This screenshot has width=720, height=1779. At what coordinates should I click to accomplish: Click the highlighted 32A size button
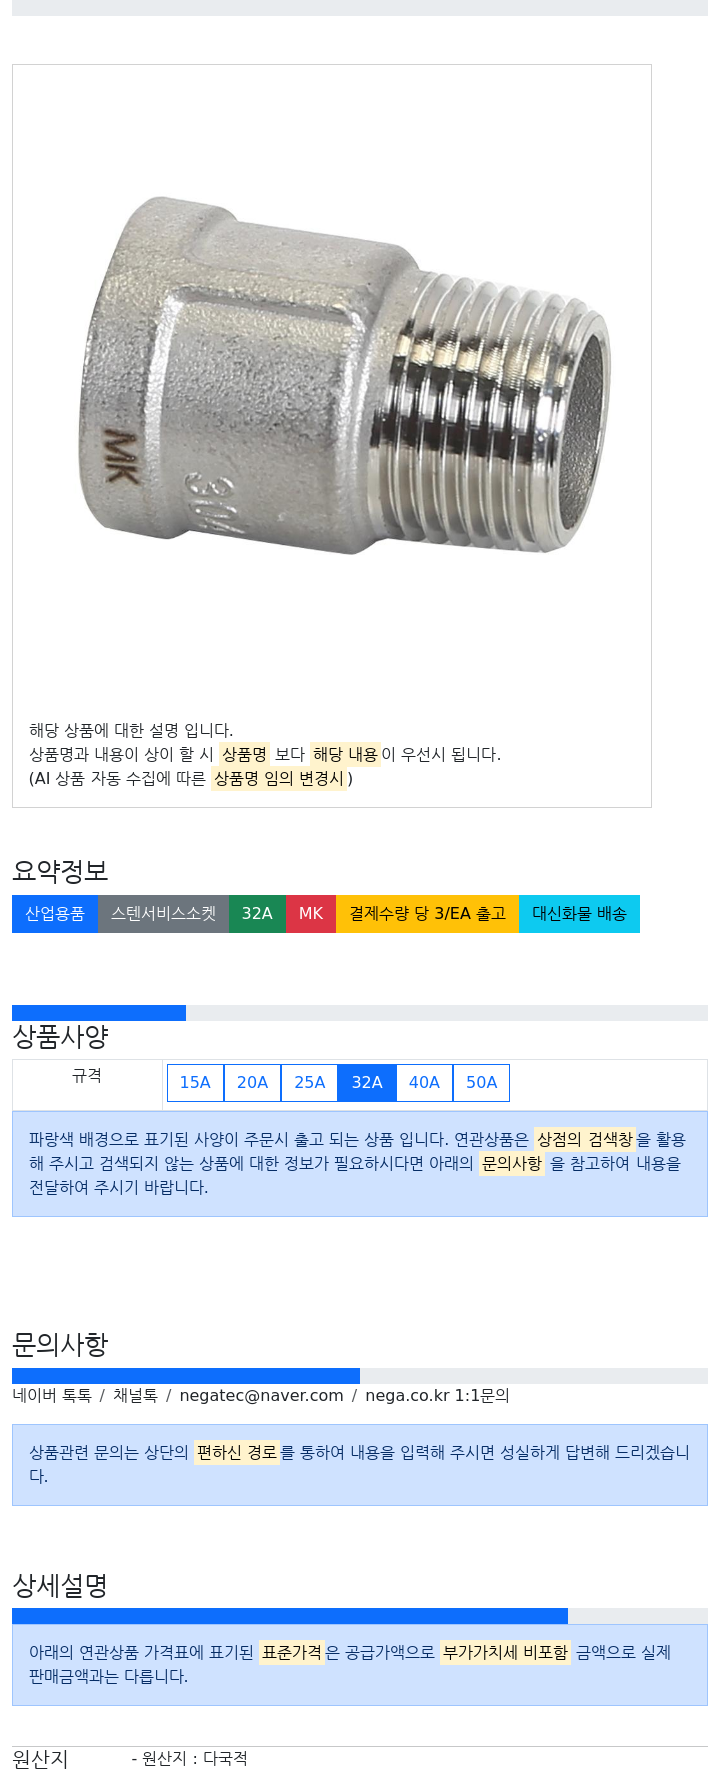pyautogui.click(x=367, y=1082)
